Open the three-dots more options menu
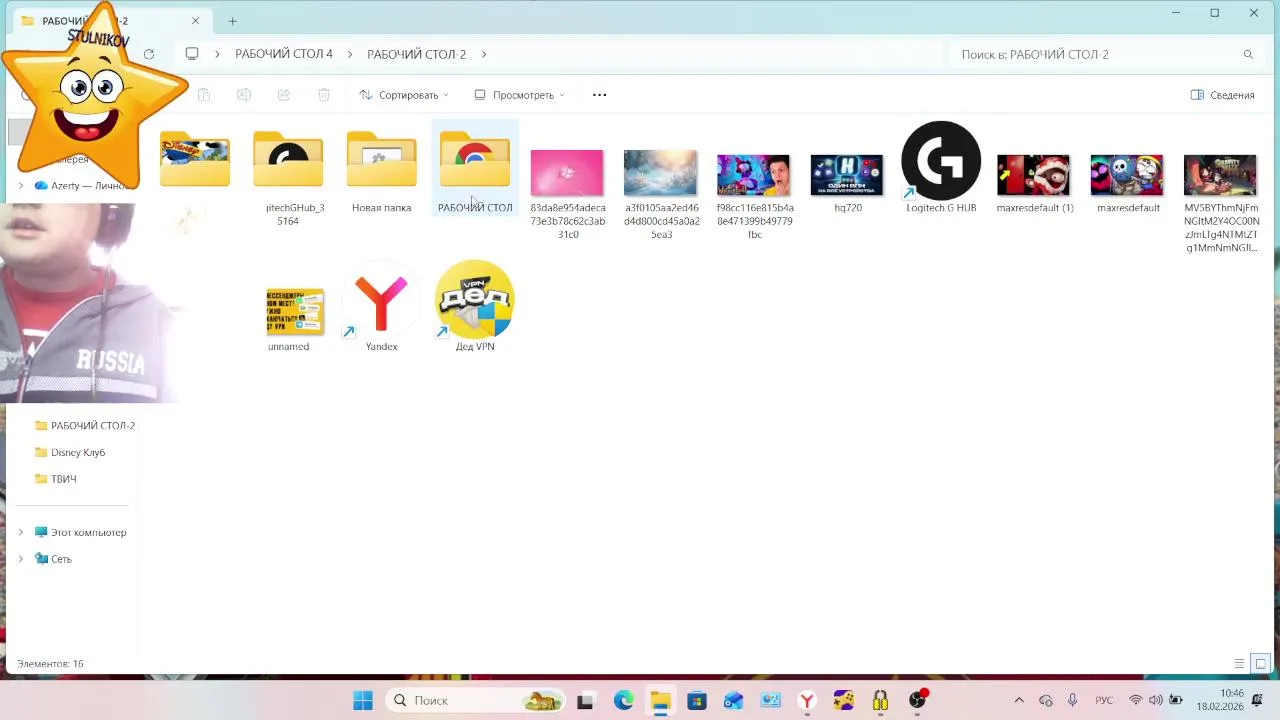The height and width of the screenshot is (720, 1280). [x=600, y=95]
